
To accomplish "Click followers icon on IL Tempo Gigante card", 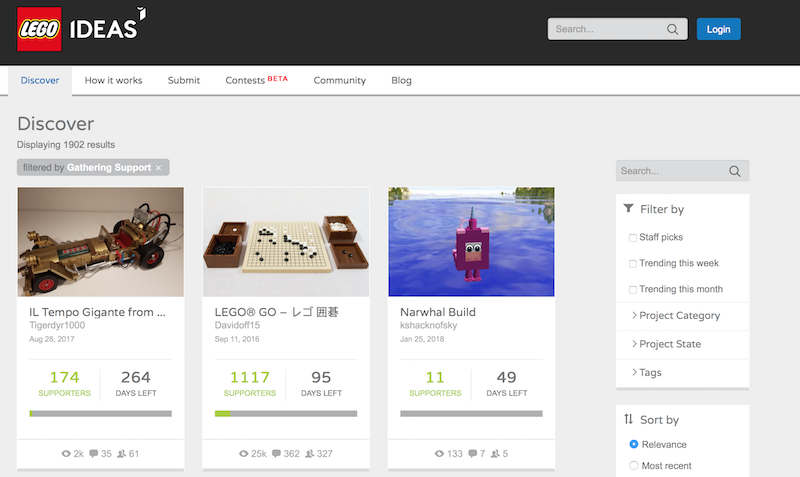I will (121, 454).
